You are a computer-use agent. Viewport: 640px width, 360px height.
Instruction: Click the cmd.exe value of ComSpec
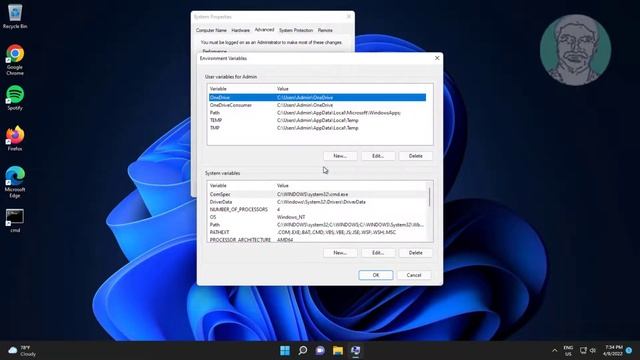pyautogui.click(x=312, y=194)
